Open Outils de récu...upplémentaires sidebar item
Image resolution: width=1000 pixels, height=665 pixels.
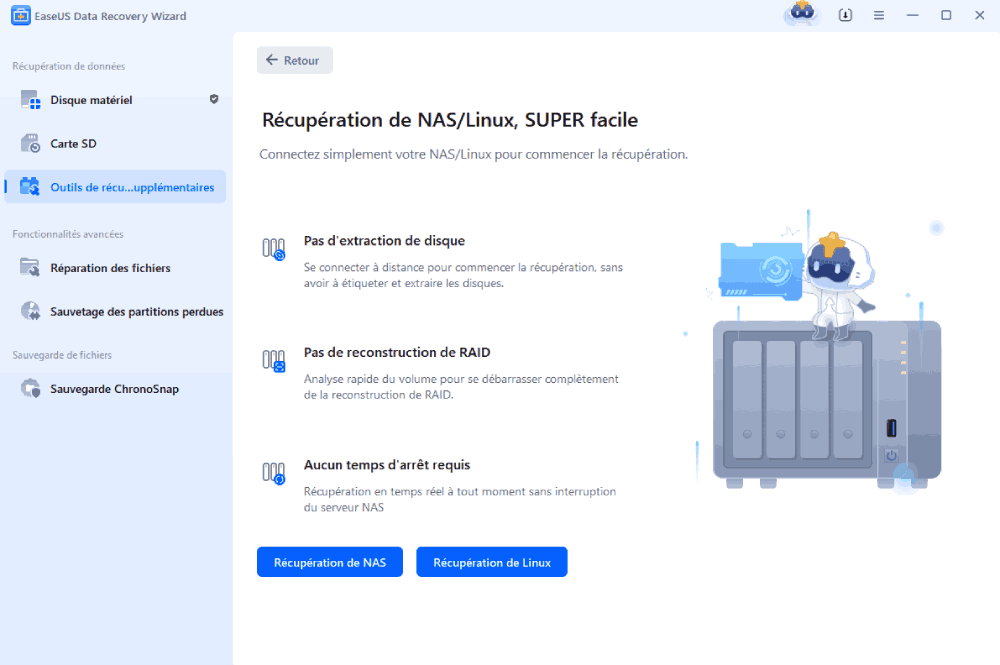click(x=115, y=187)
